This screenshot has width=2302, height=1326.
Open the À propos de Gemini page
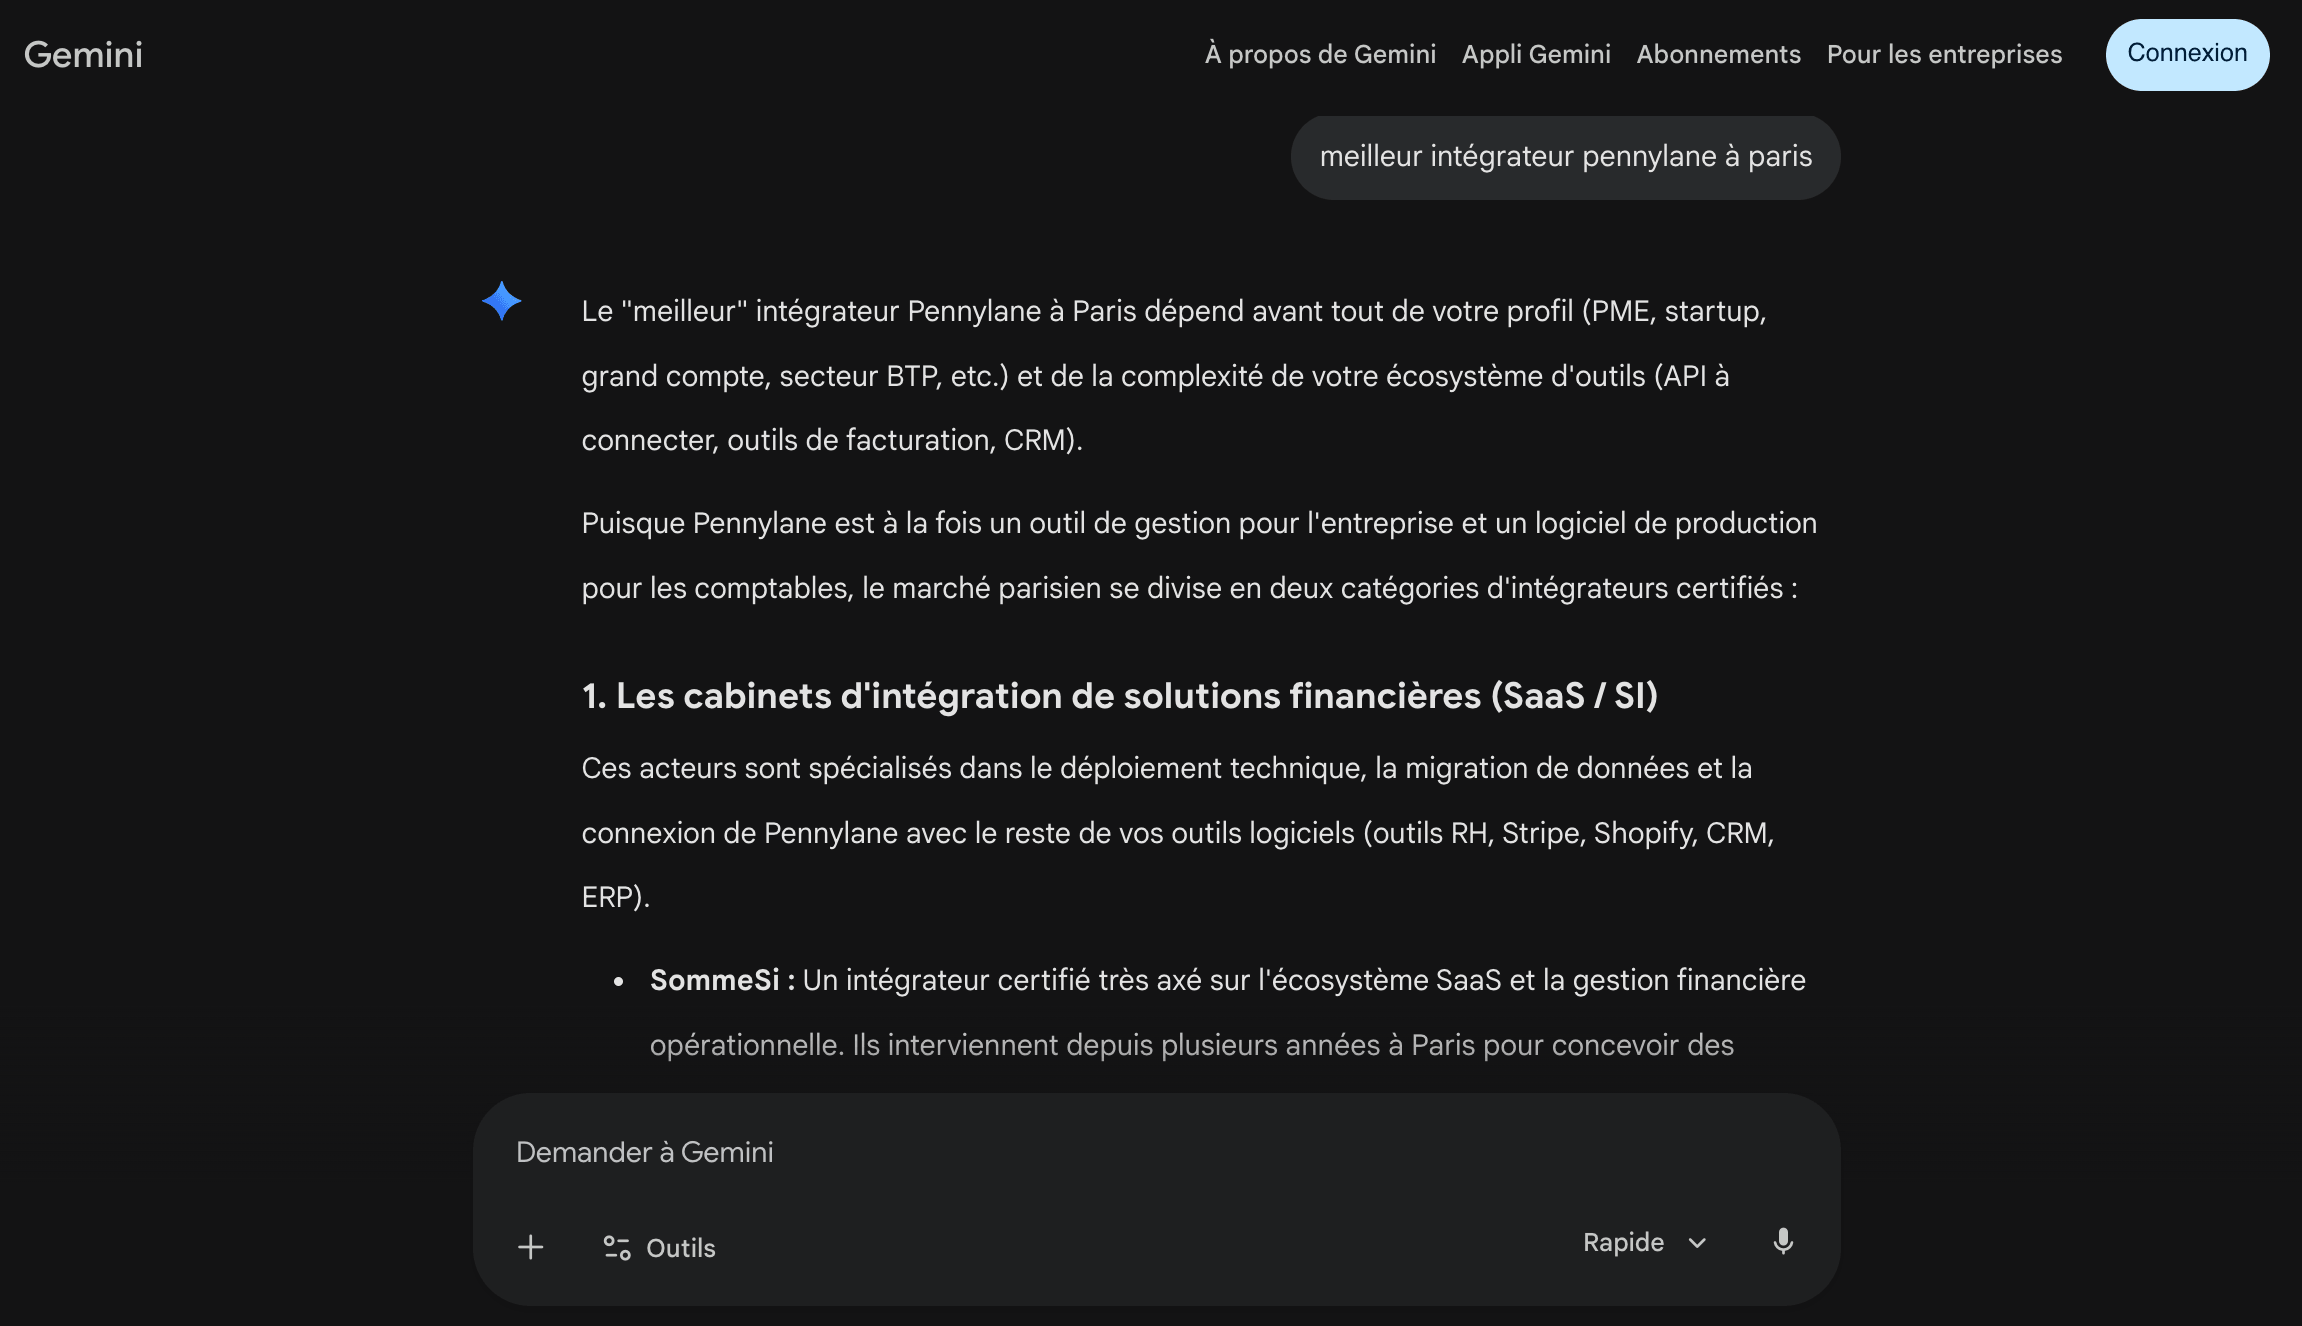(1320, 54)
